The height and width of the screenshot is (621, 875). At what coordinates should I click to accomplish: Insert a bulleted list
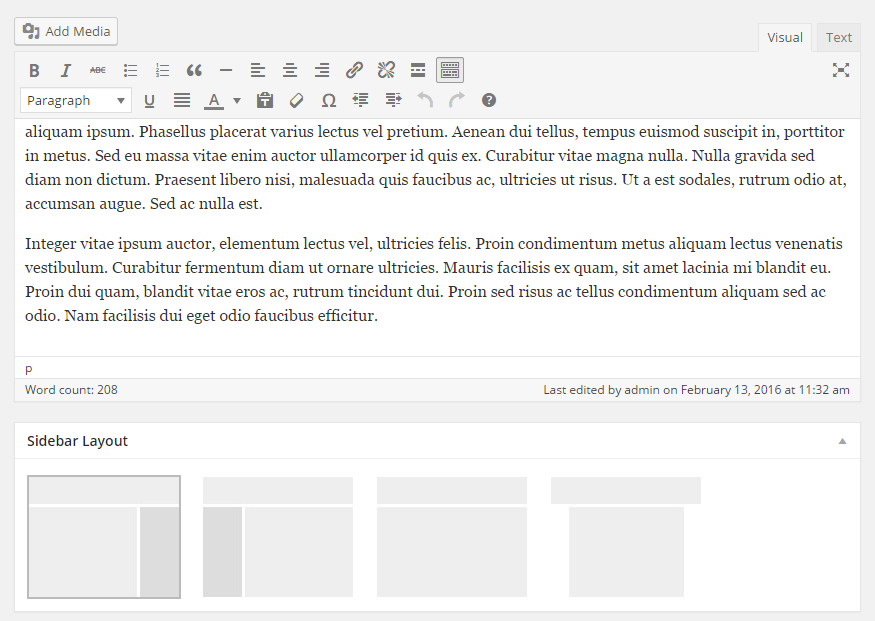[130, 70]
